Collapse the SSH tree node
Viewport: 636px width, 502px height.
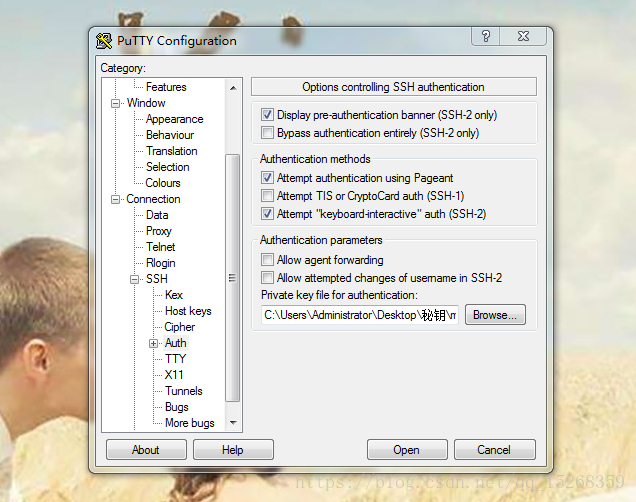[134, 279]
